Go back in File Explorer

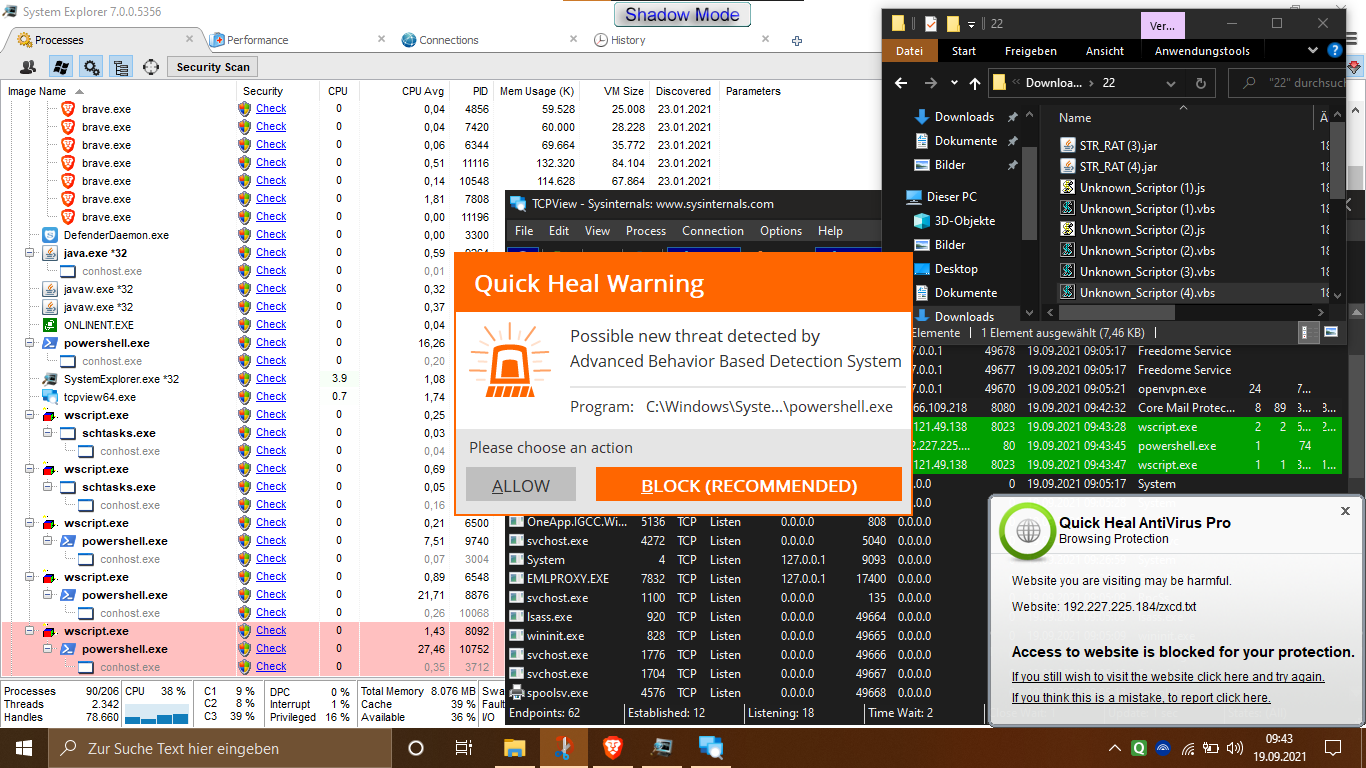[x=901, y=83]
